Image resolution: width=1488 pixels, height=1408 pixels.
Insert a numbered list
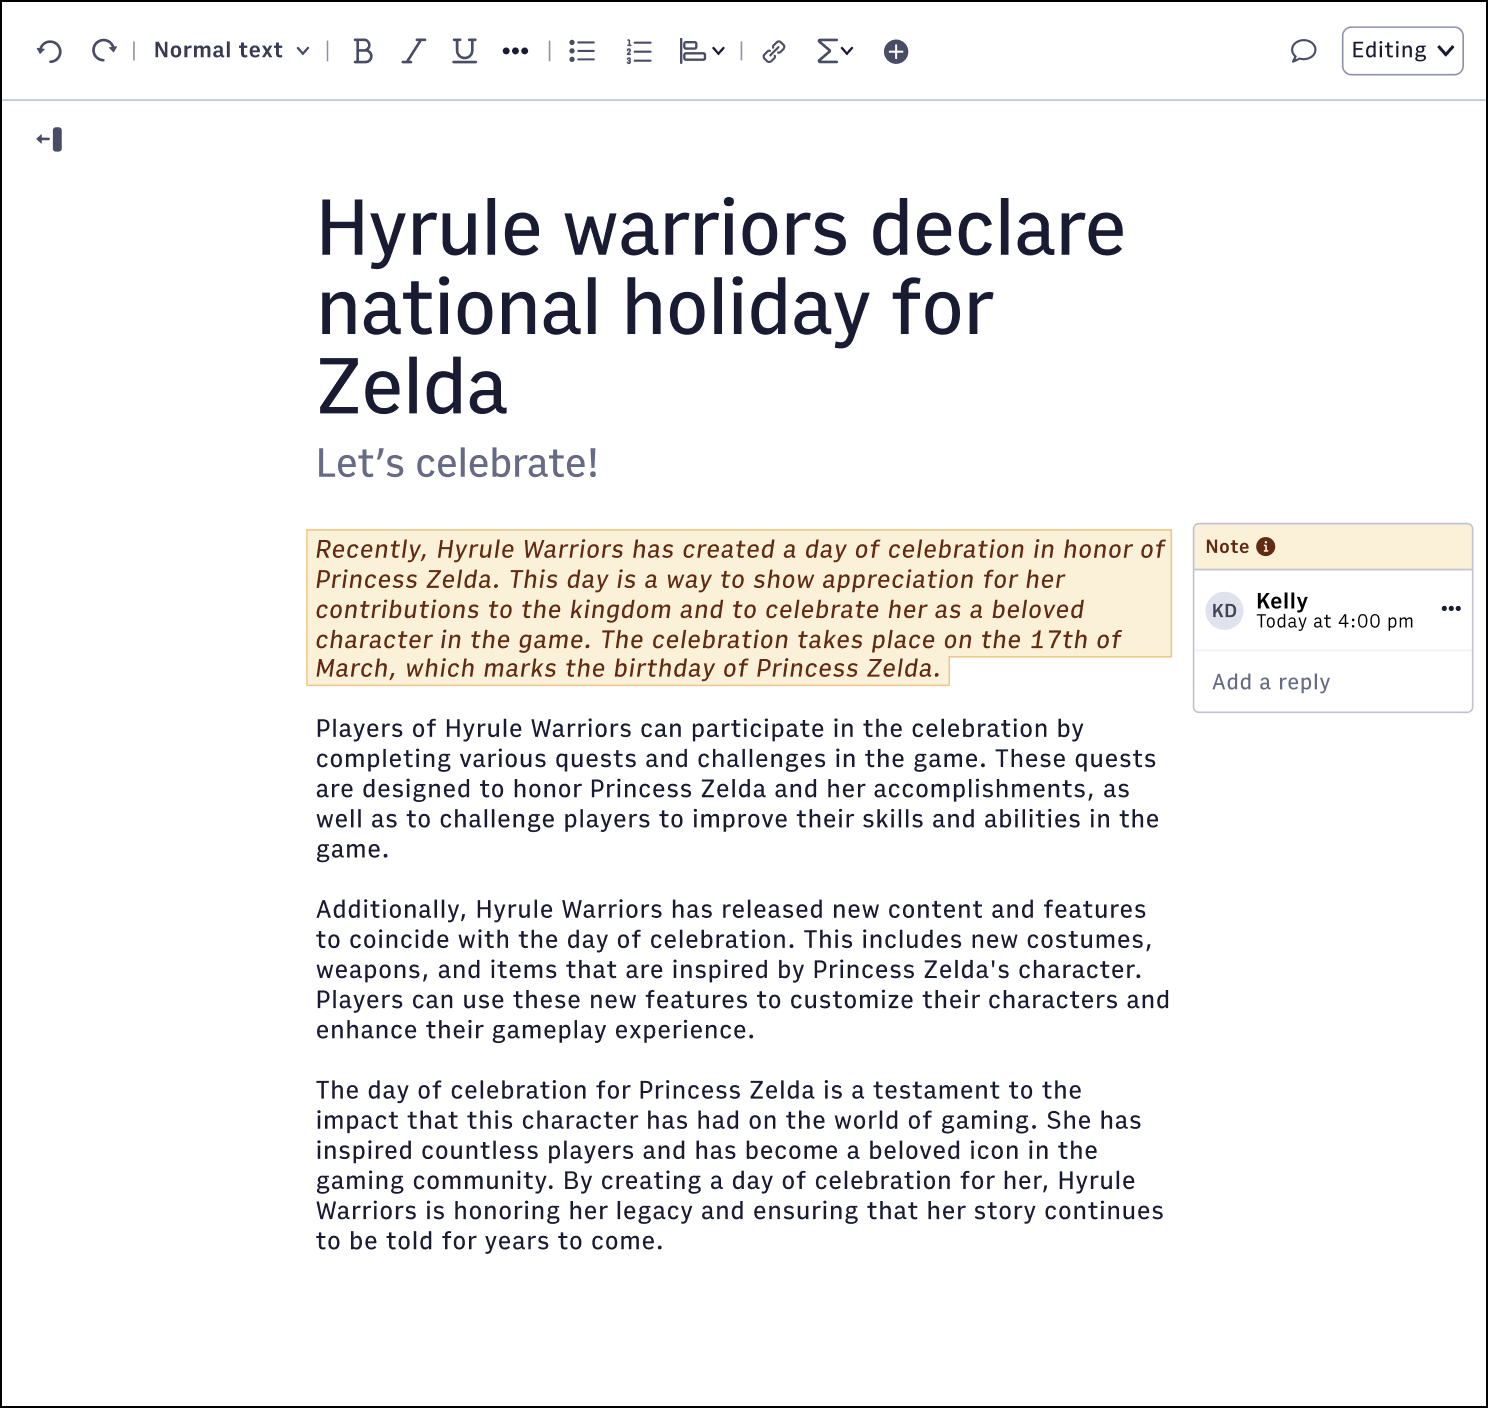pos(638,51)
